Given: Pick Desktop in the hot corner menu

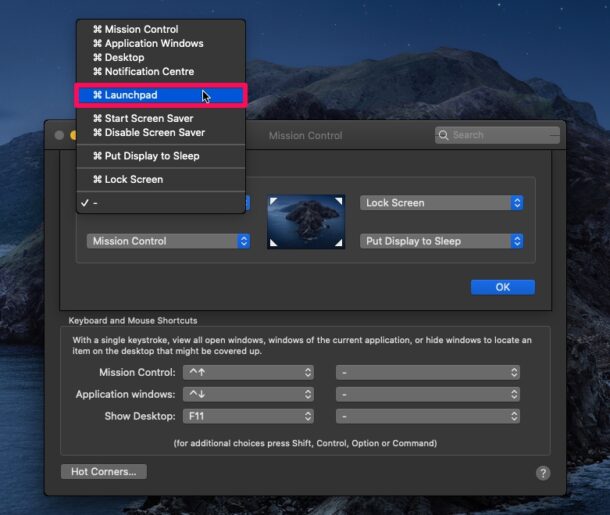Looking at the screenshot, I should click(161, 57).
